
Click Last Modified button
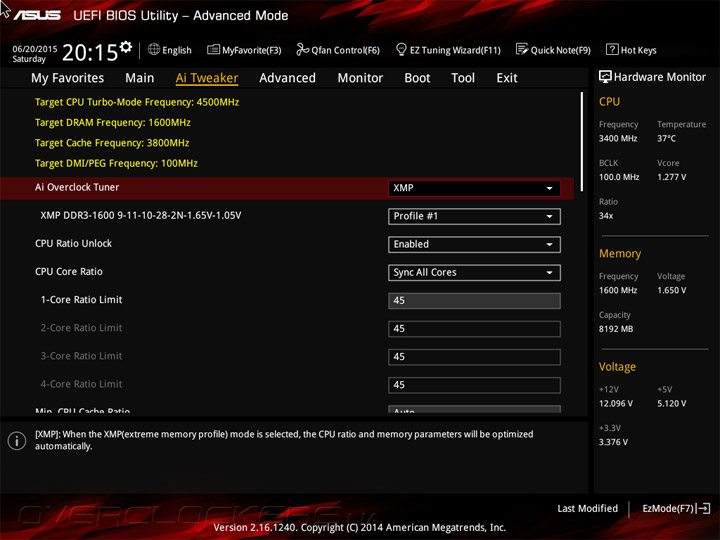point(587,508)
